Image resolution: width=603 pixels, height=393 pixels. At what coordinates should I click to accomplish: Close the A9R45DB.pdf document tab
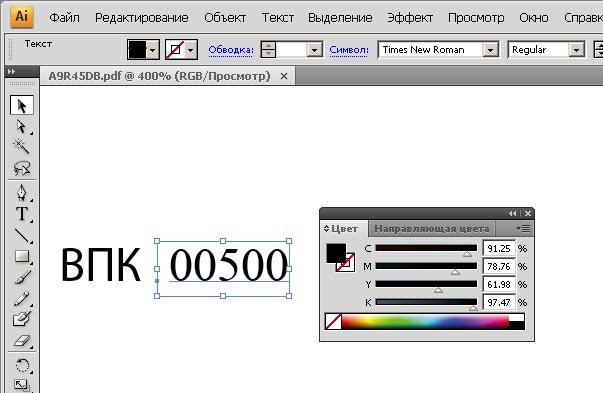coord(284,76)
